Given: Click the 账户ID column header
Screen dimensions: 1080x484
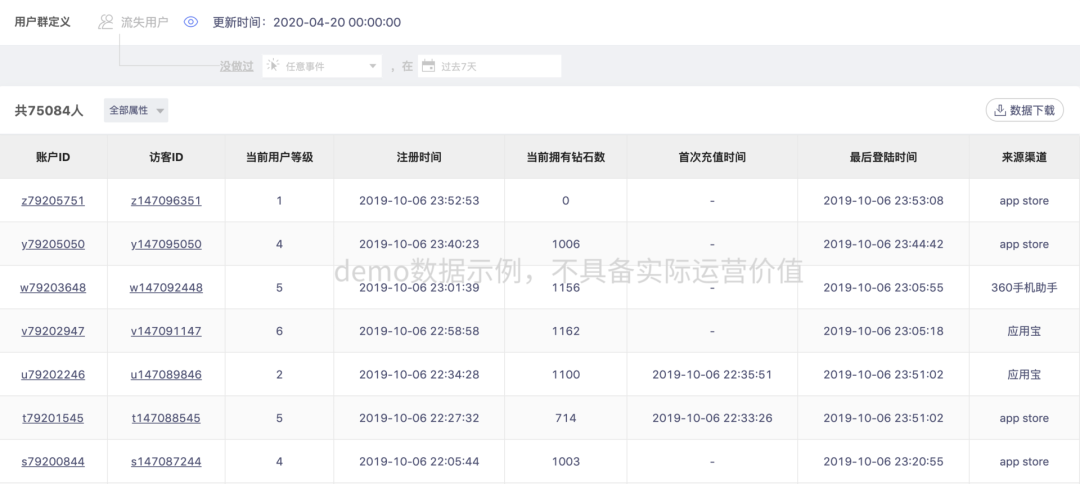Looking at the screenshot, I should (x=53, y=157).
